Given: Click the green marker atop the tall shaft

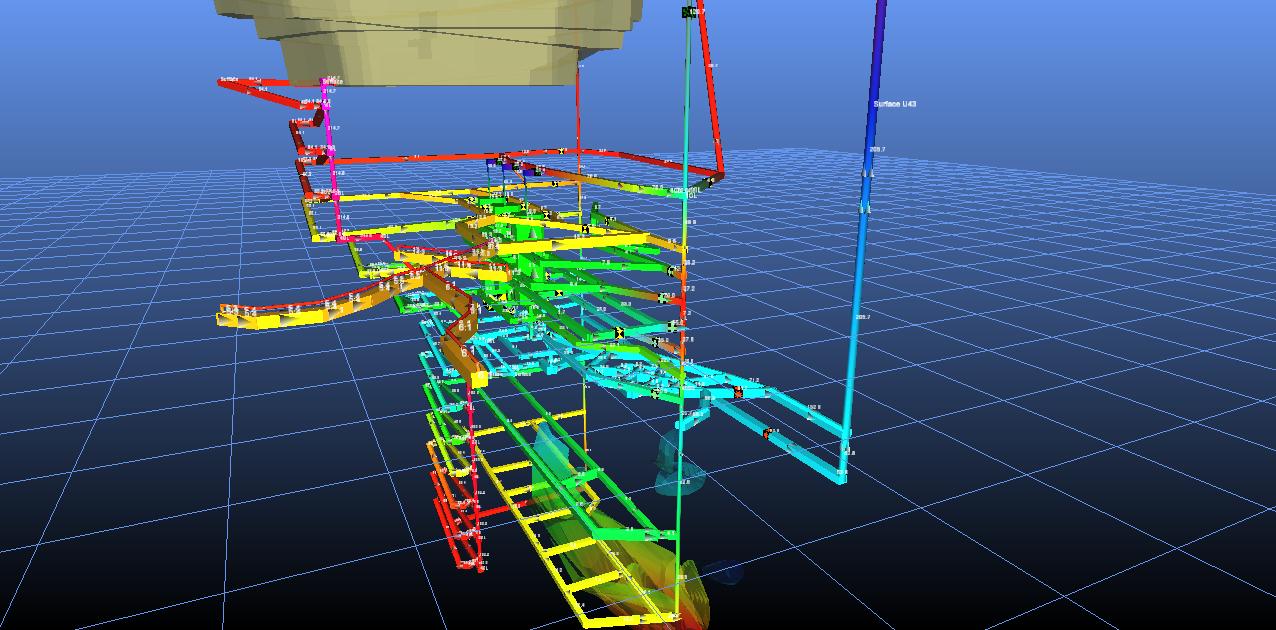Looking at the screenshot, I should pyautogui.click(x=689, y=12).
